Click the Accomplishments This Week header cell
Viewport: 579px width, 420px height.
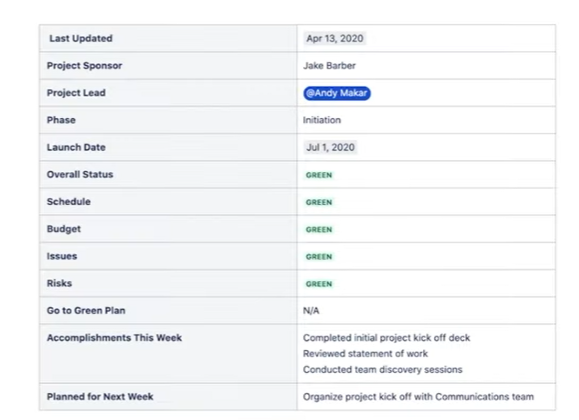pos(168,354)
